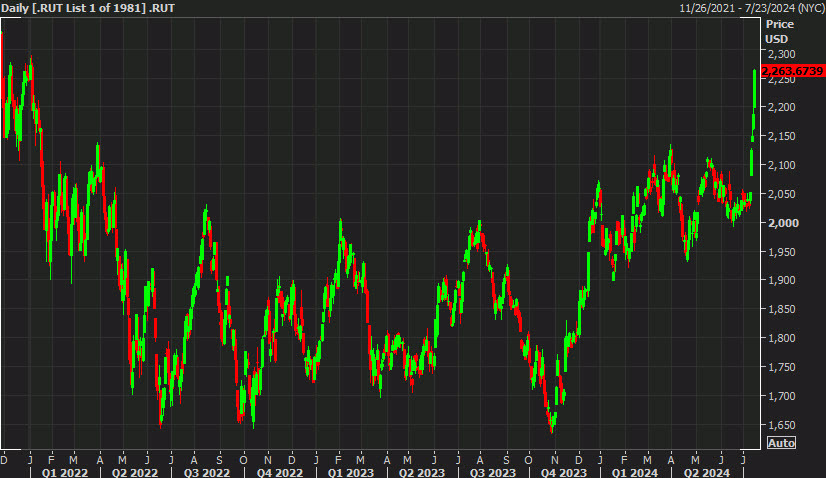This screenshot has width=826, height=478.
Task: Click the 'USD' currency label
Action: pos(776,39)
